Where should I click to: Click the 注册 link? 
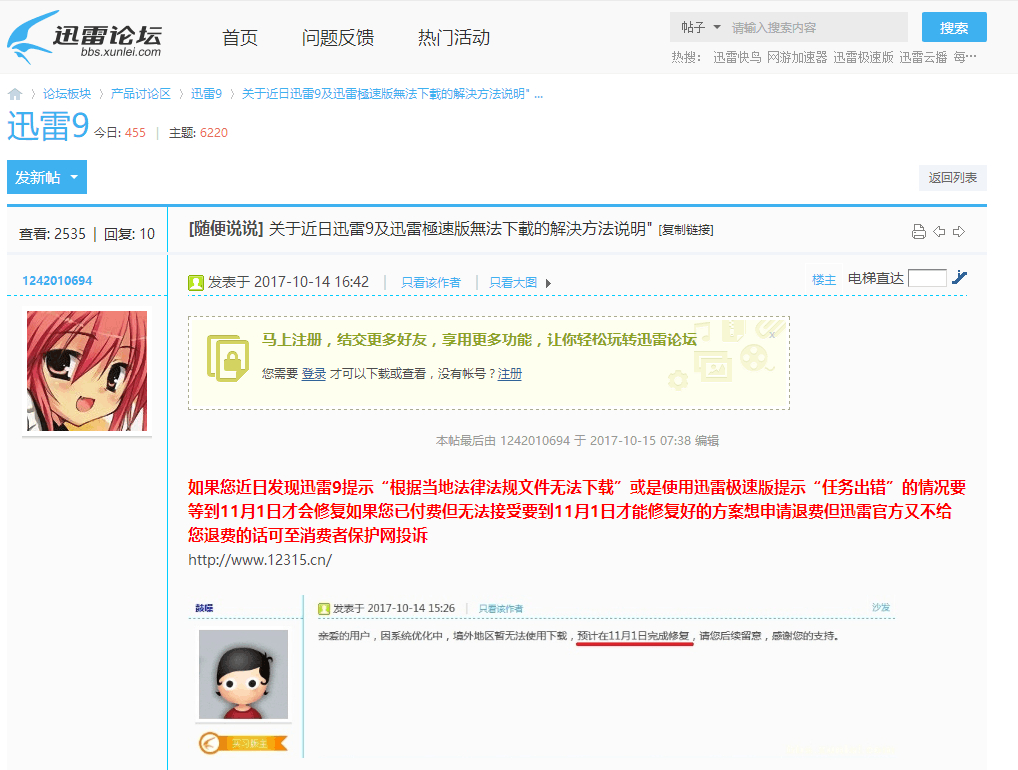pos(510,373)
